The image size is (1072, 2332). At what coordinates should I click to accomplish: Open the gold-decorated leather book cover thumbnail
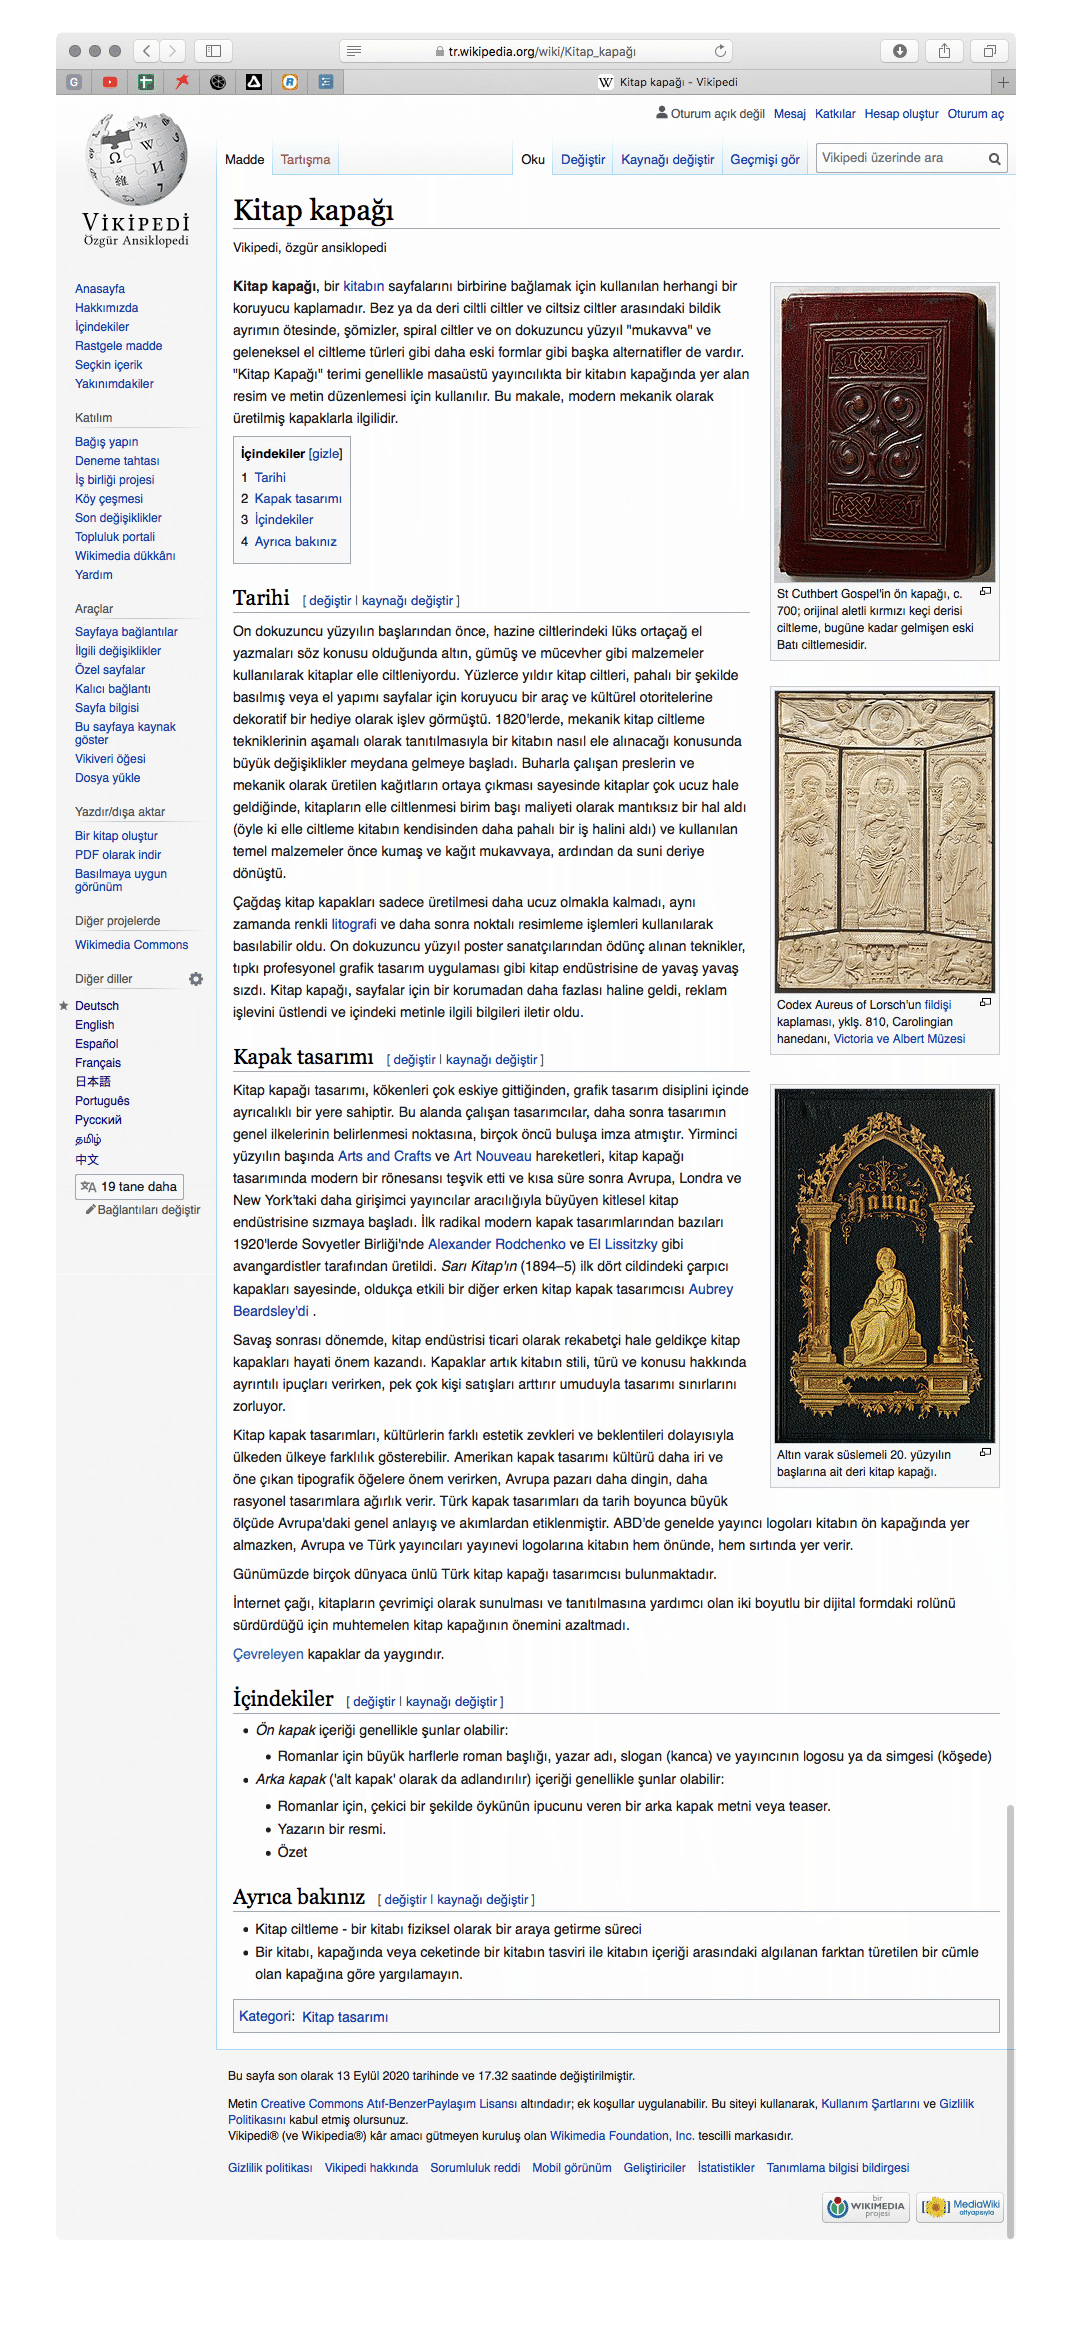coord(885,1265)
